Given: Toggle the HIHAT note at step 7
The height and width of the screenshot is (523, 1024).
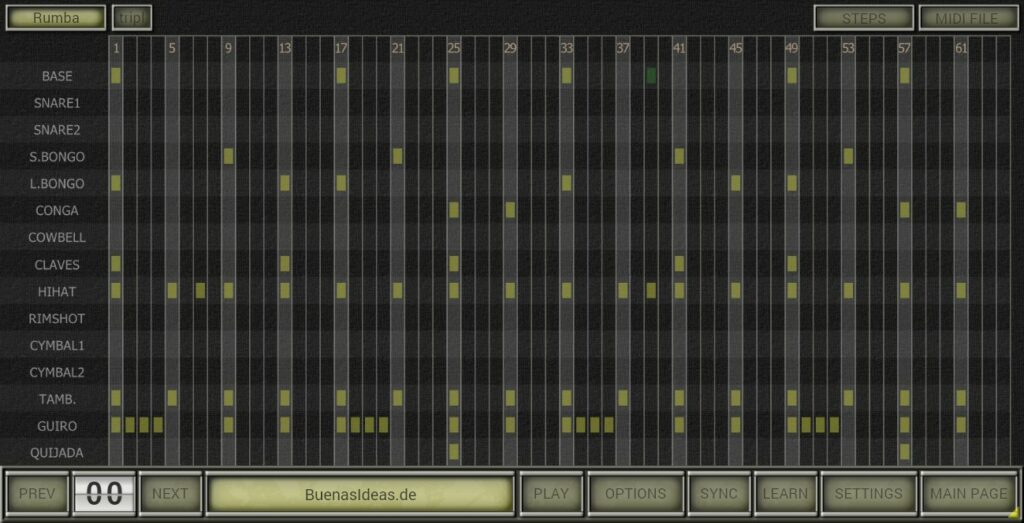Looking at the screenshot, I should coord(200,291).
